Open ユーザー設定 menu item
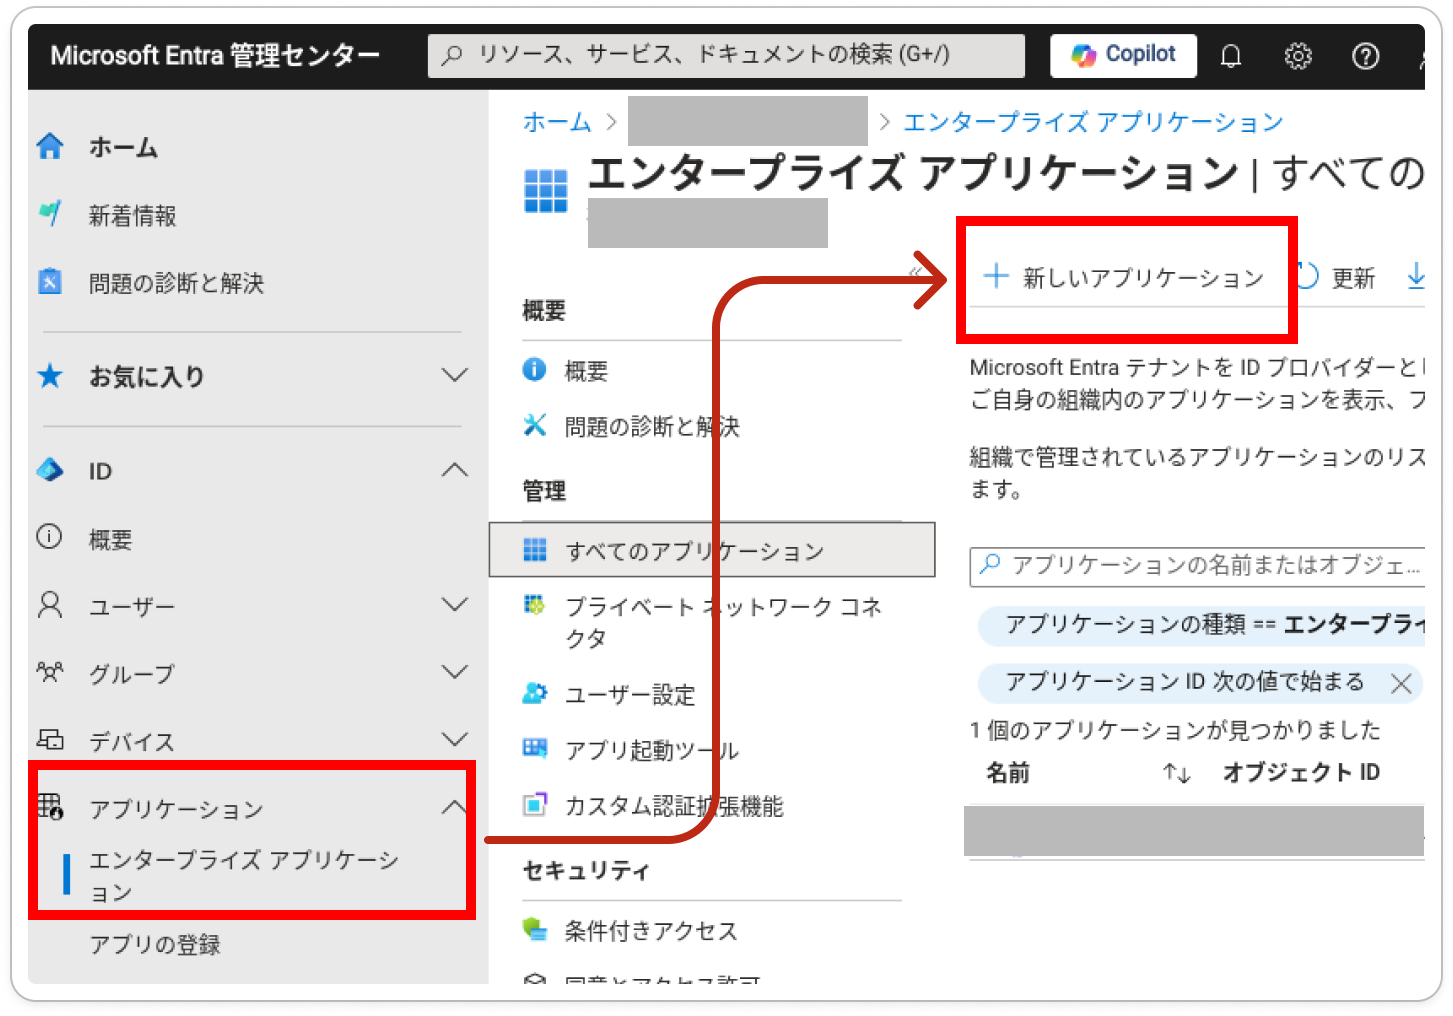Viewport: 1453px width, 1016px height. click(630, 695)
